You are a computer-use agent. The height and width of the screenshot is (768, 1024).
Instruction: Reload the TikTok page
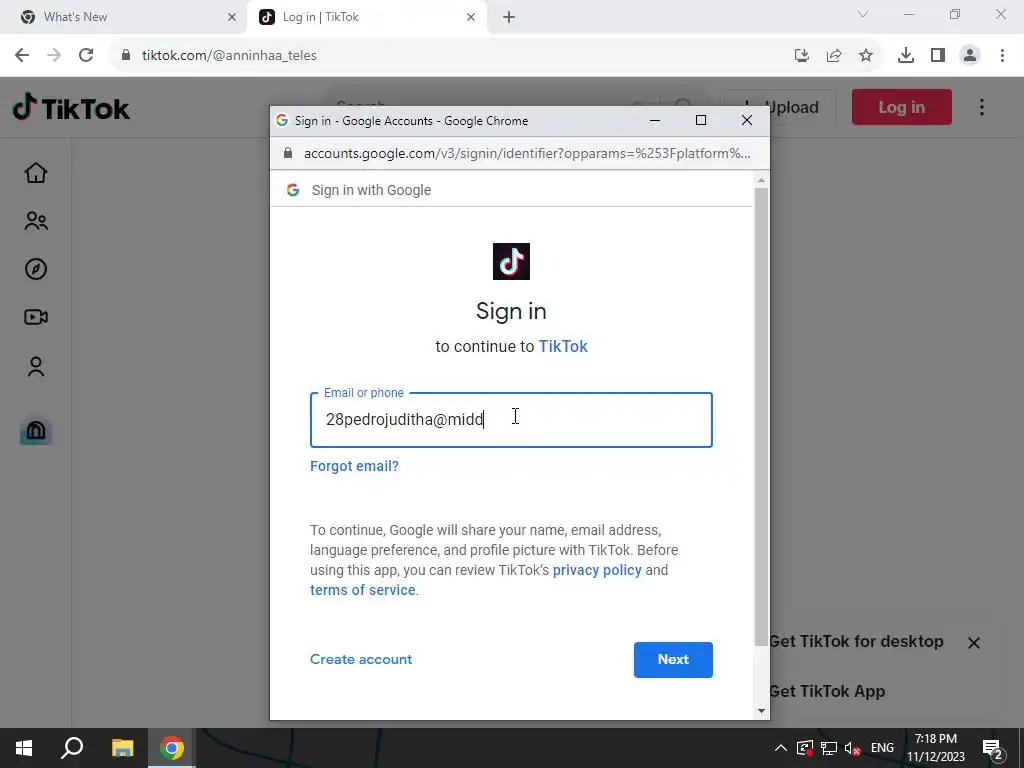pyautogui.click(x=86, y=55)
